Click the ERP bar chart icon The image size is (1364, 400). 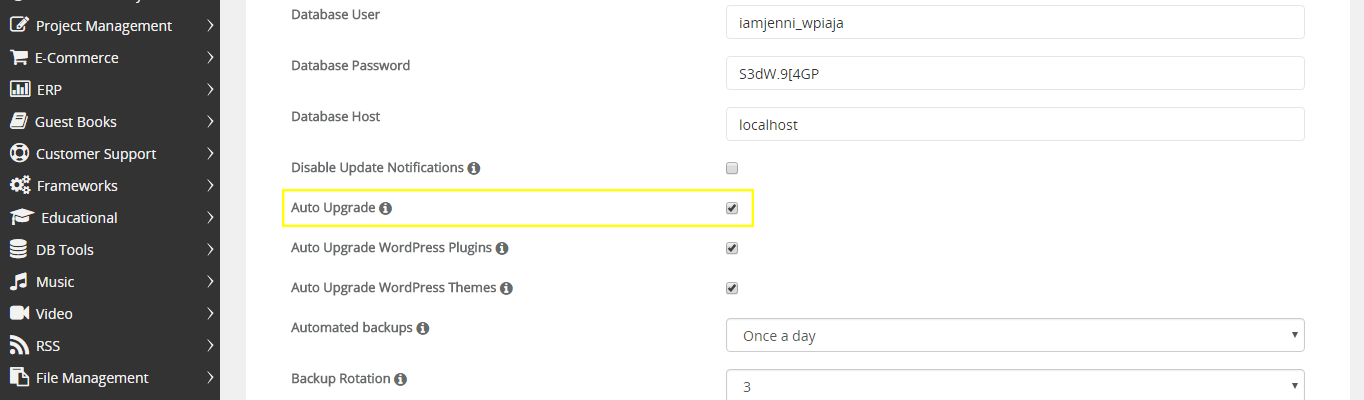click(19, 90)
